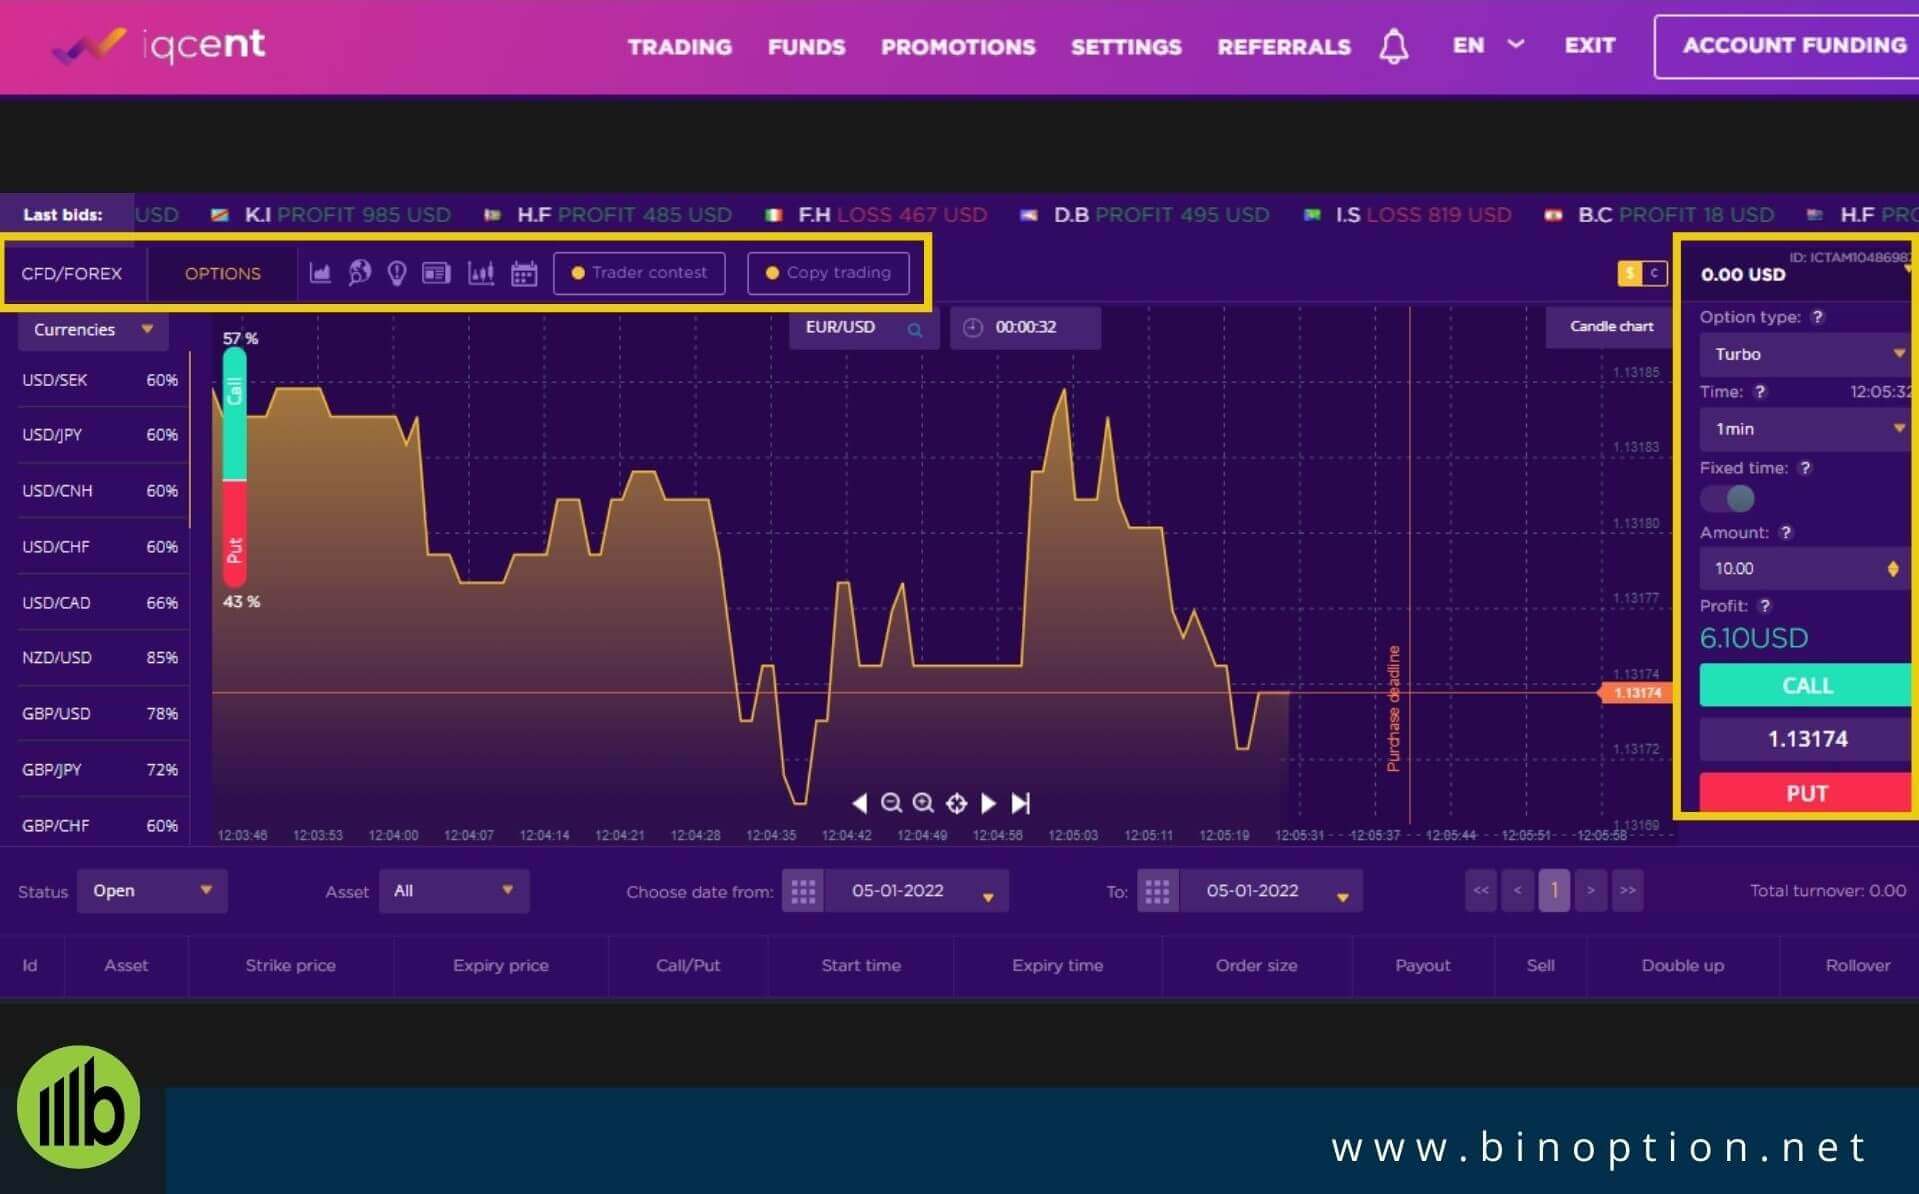The height and width of the screenshot is (1194, 1919).
Task: Click the lightbulb trading ideas icon
Action: click(397, 273)
